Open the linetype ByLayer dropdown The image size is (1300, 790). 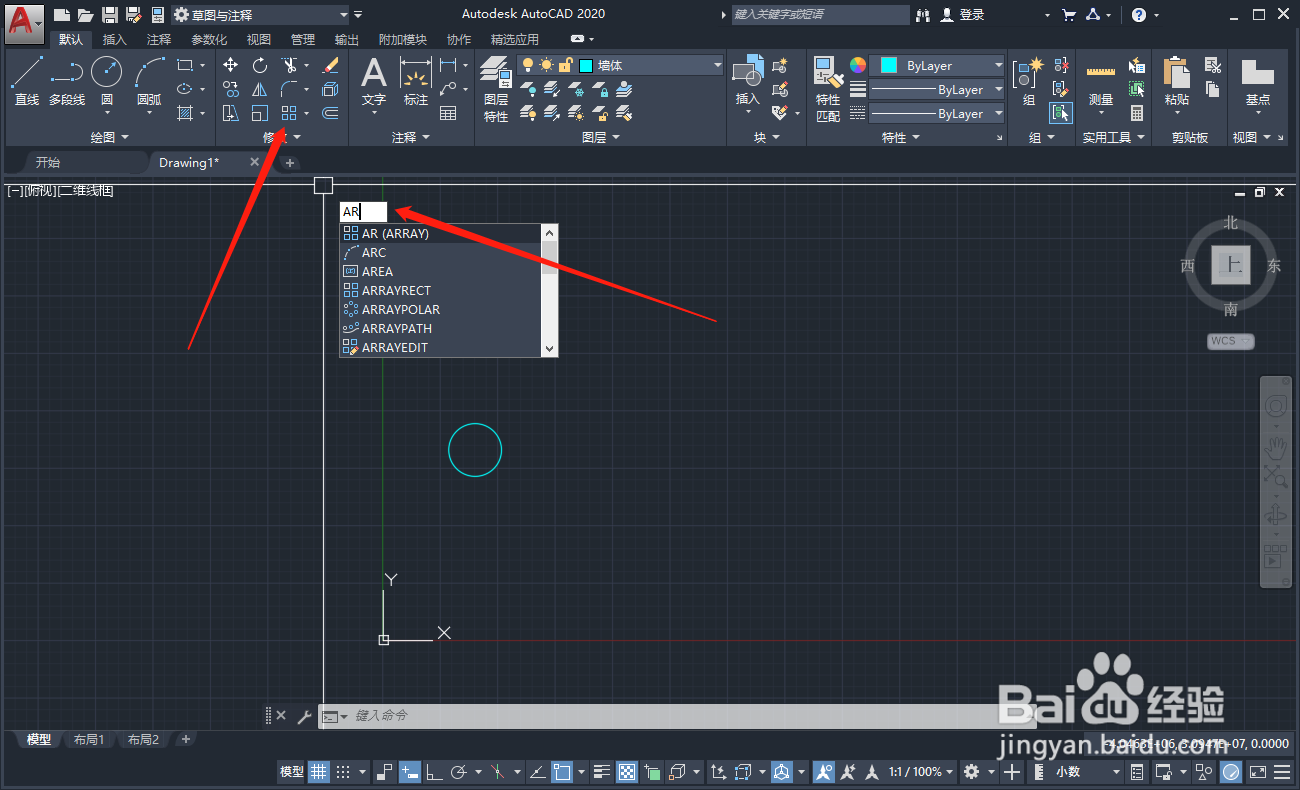pos(937,113)
